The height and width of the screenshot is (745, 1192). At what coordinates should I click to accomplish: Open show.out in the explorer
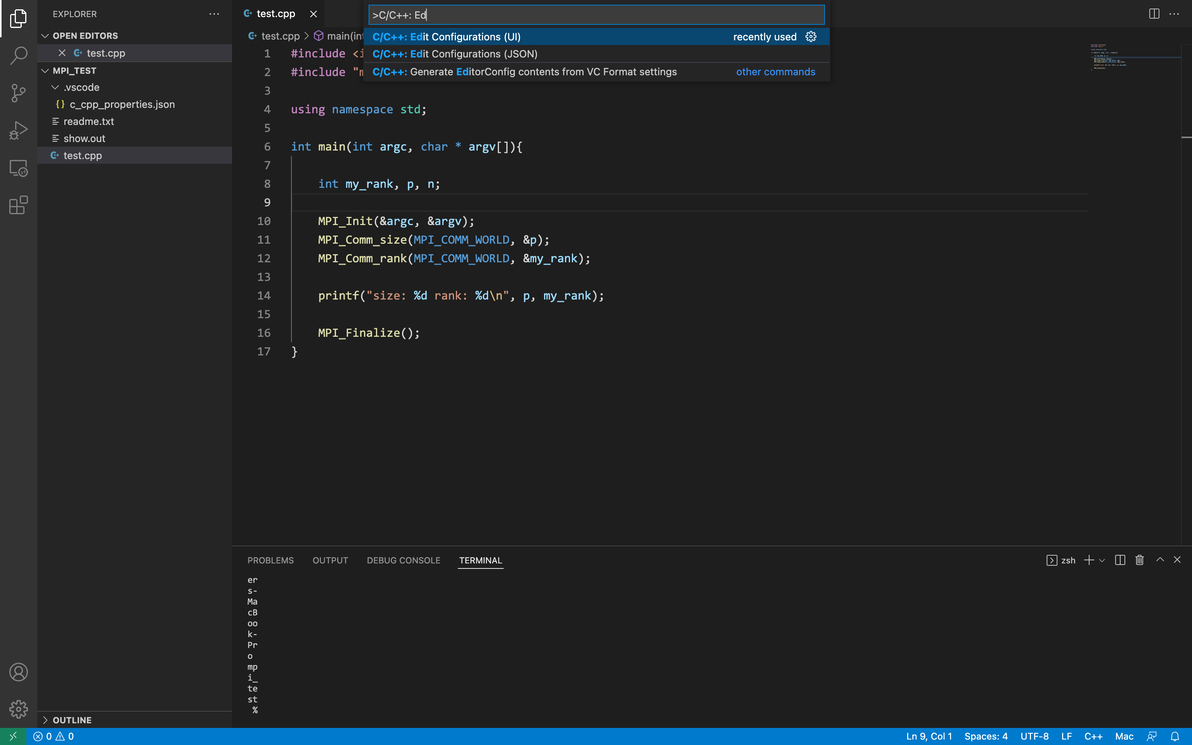135,138
